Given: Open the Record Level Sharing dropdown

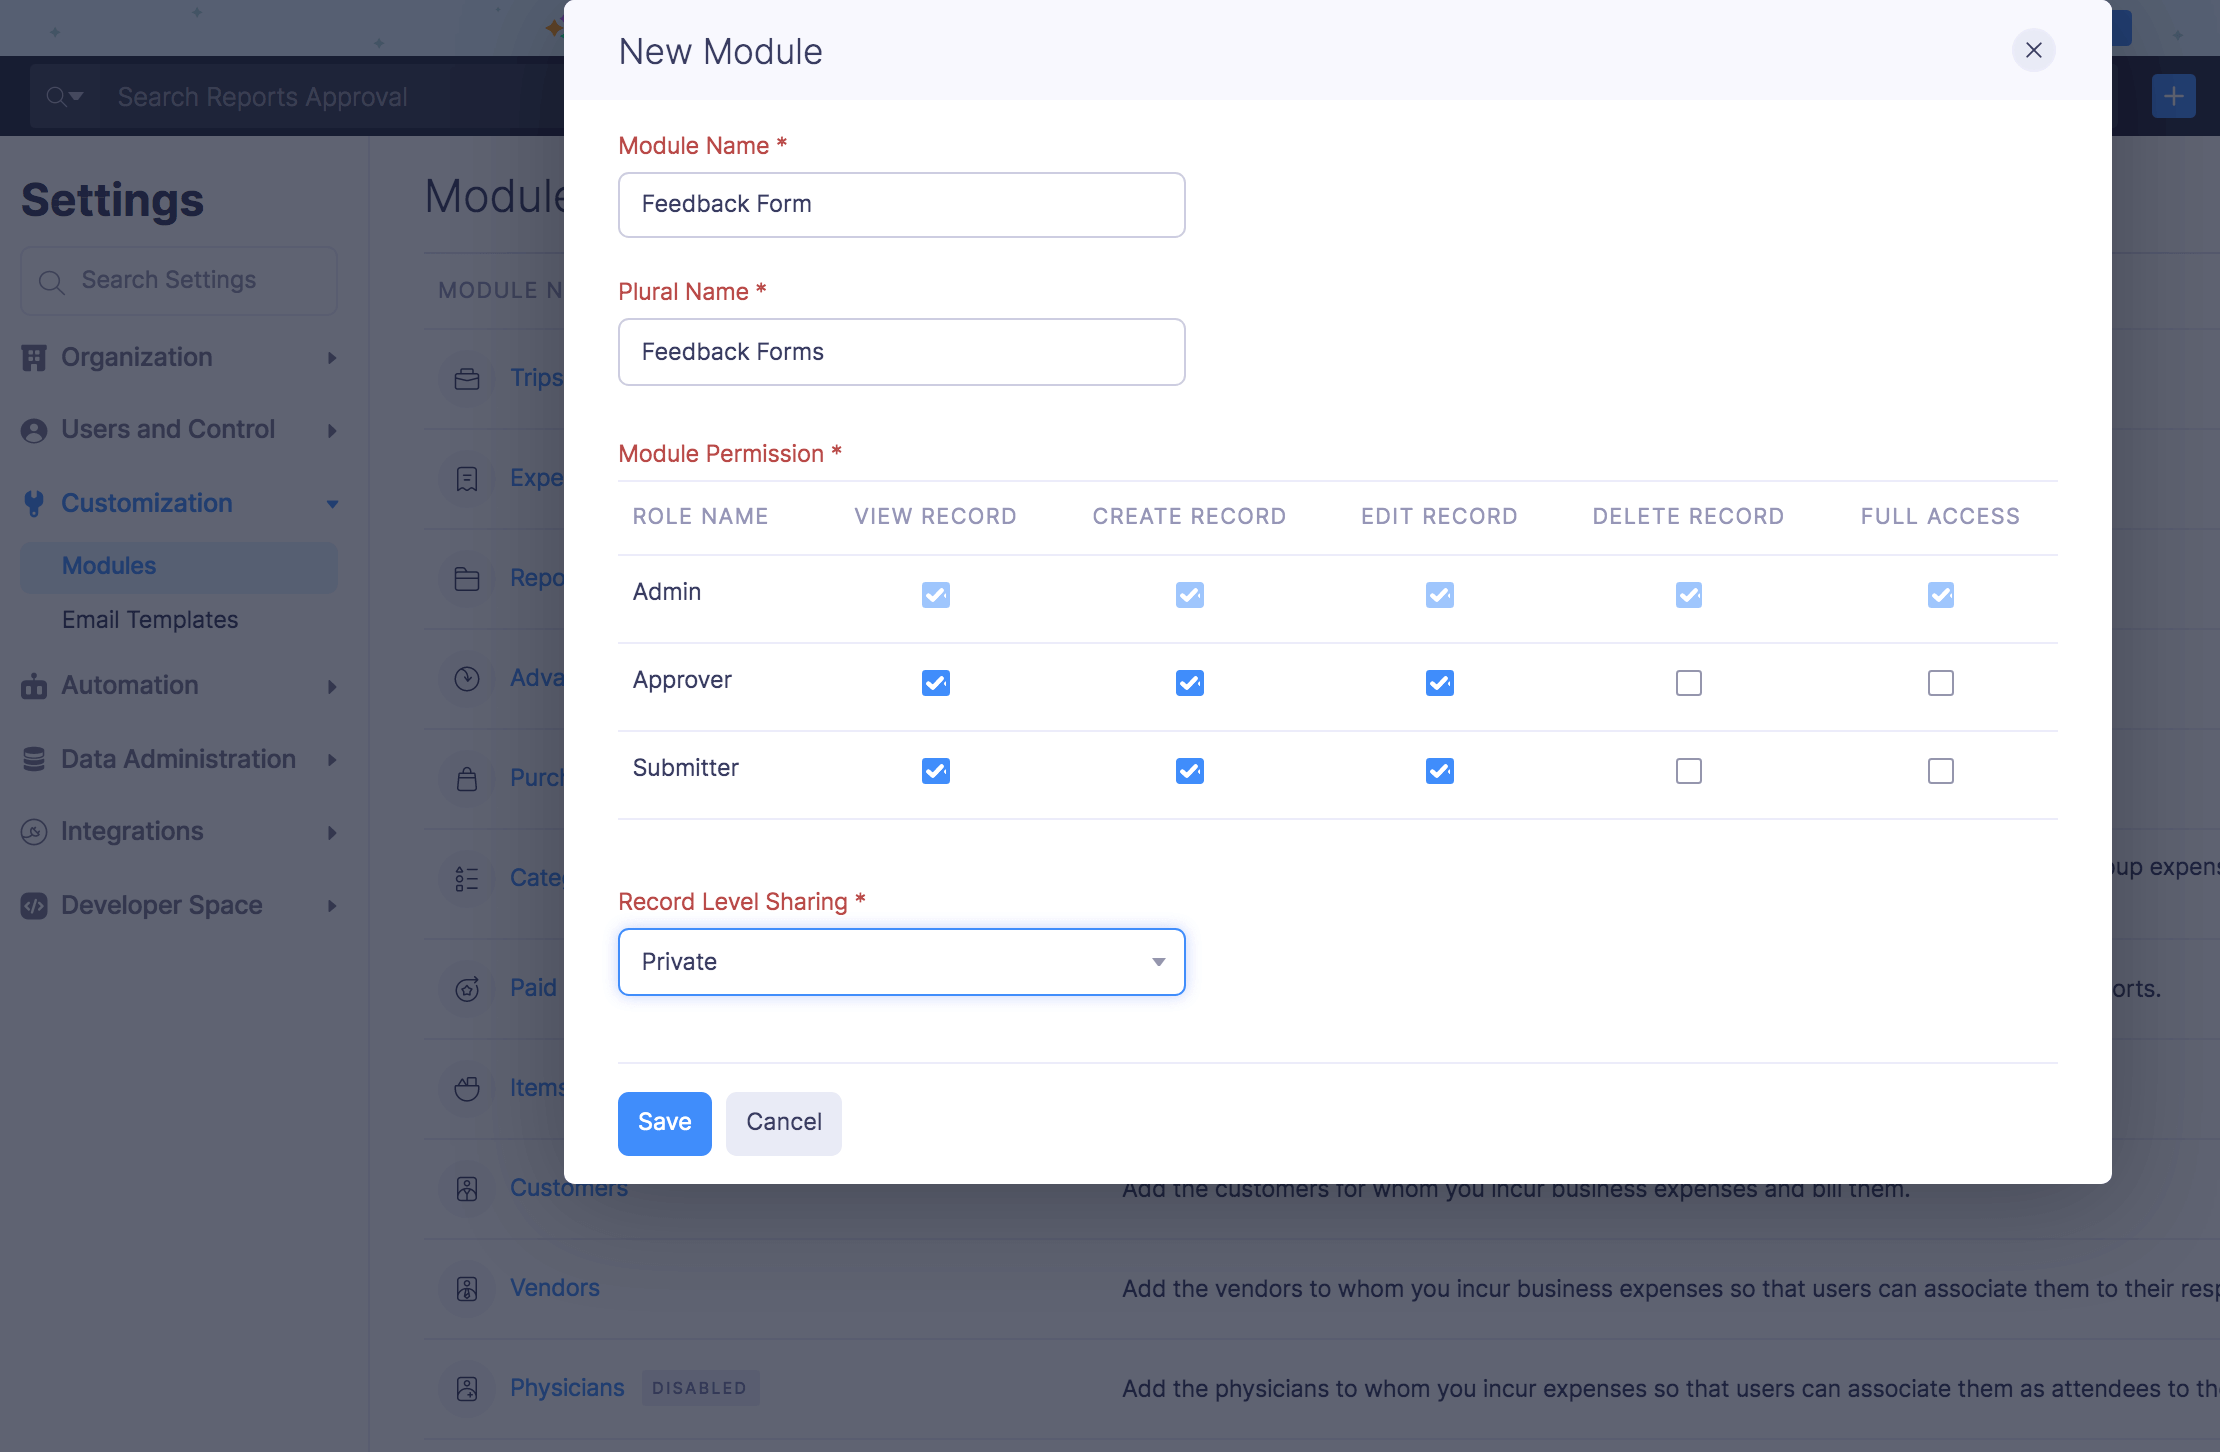Looking at the screenshot, I should [x=901, y=962].
